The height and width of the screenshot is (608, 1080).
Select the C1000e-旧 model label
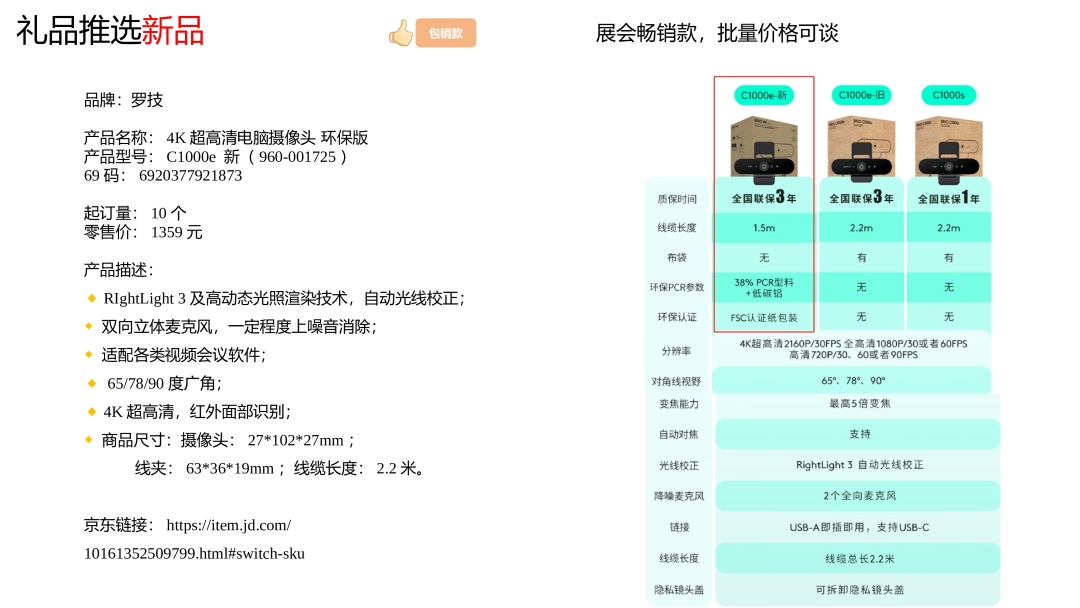[x=861, y=96]
